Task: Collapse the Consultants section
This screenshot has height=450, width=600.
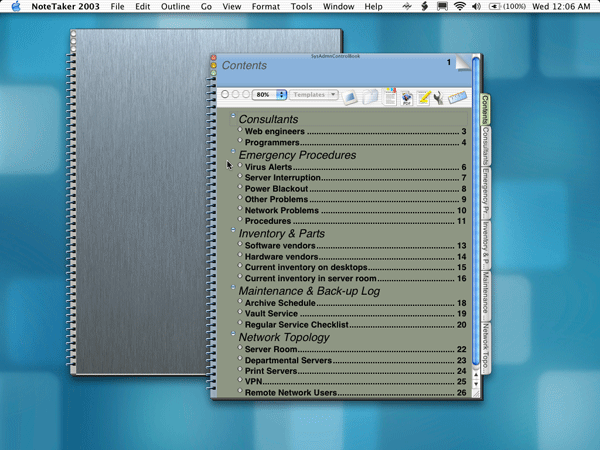Action: [233, 115]
